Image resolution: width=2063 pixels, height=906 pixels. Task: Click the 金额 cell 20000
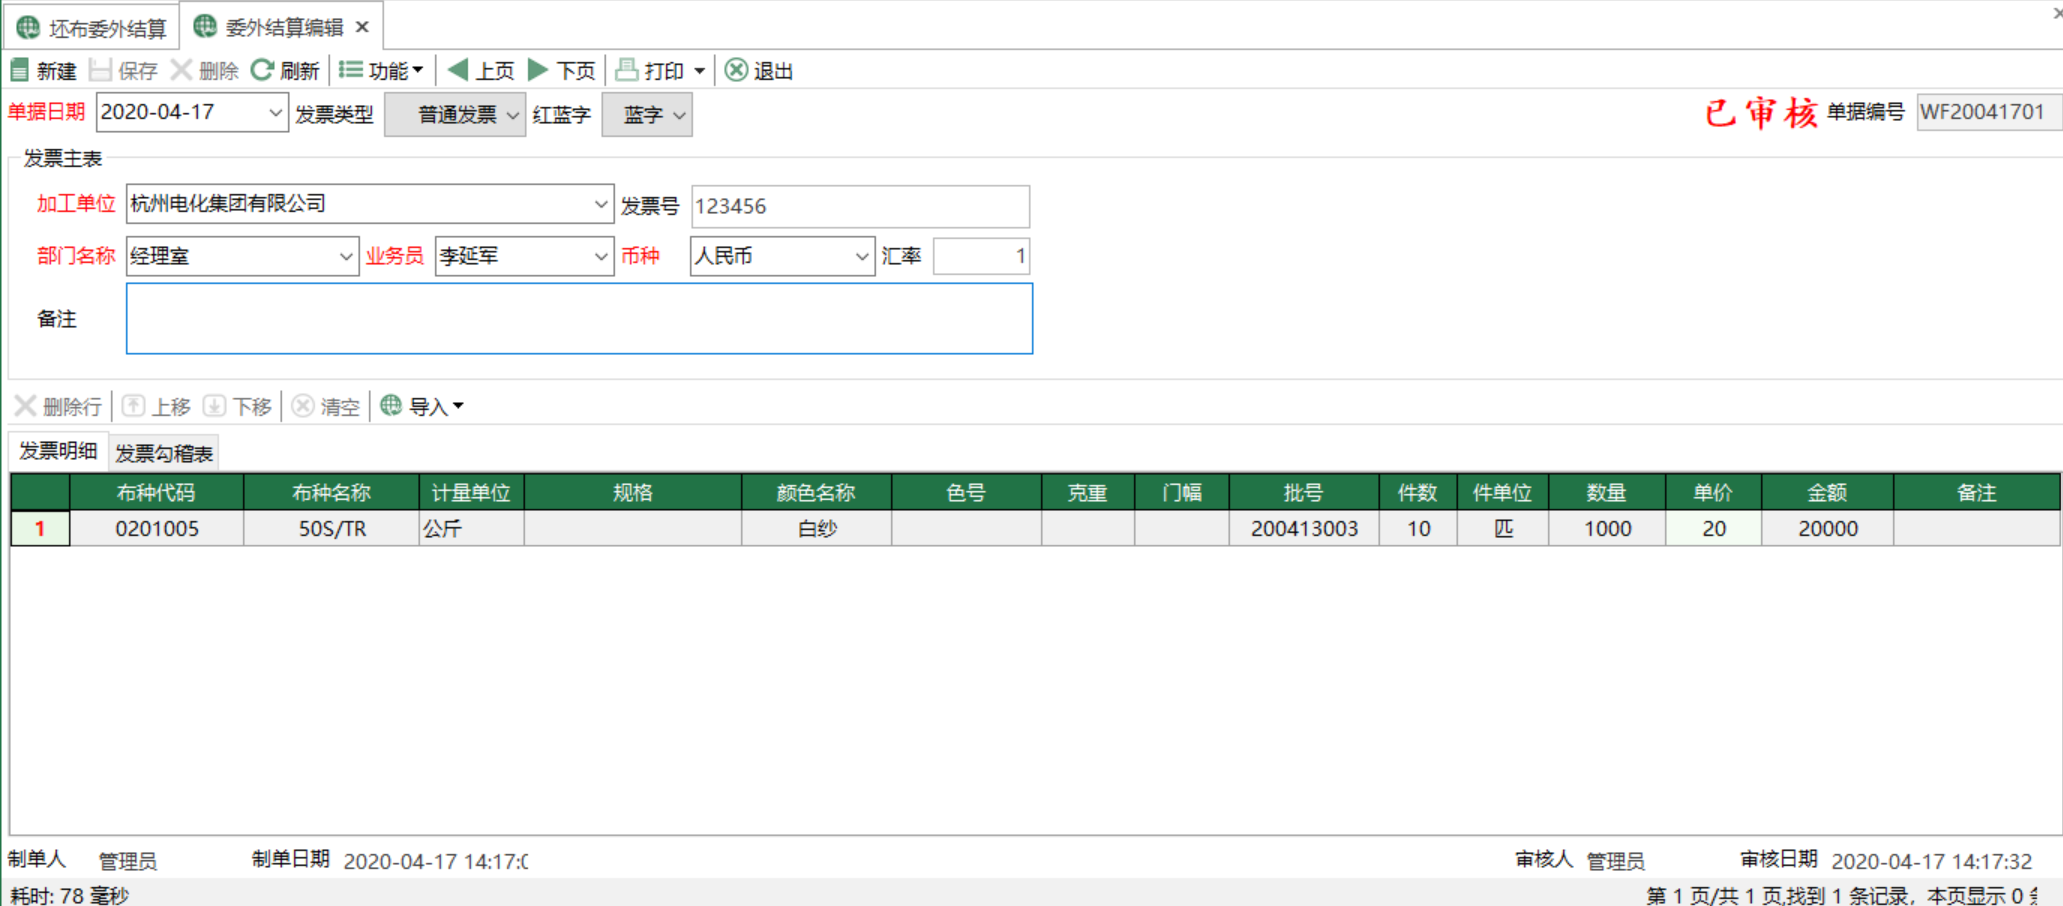pos(1827,528)
